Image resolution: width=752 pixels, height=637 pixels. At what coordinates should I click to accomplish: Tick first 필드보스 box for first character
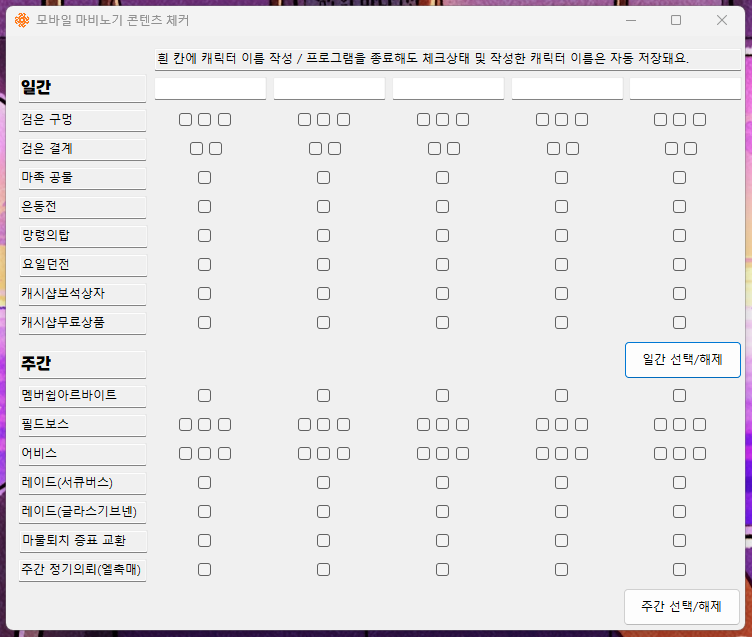click(185, 425)
